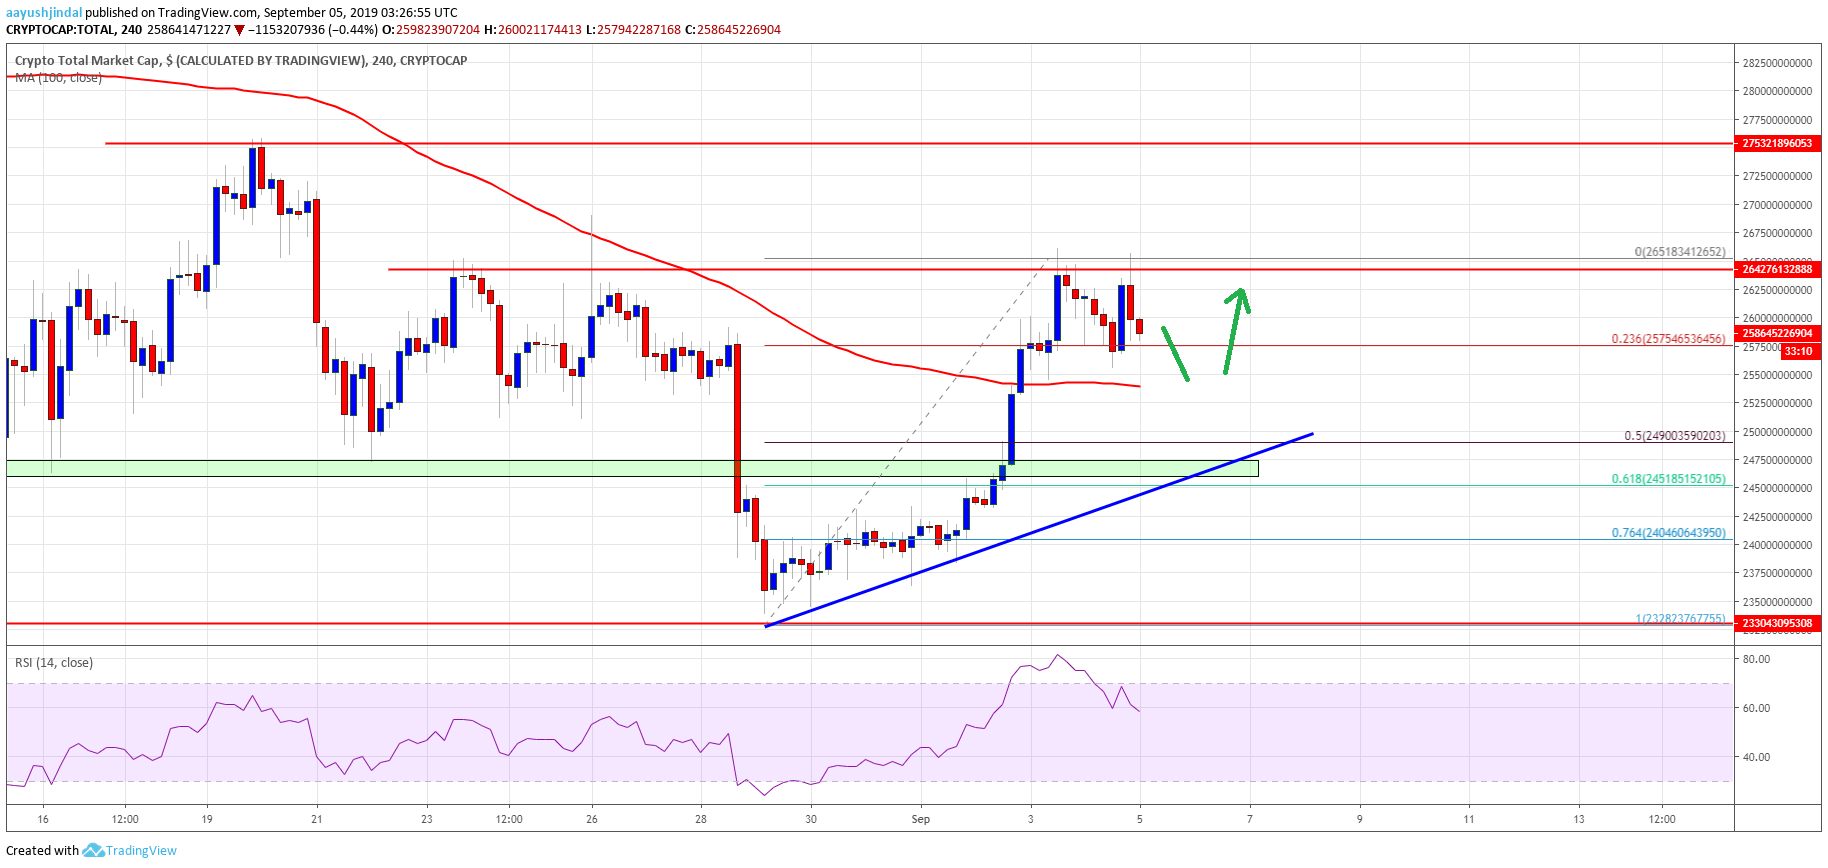The width and height of the screenshot is (1828, 868).
Task: Click the Sep date label on time axis
Action: pos(920,819)
